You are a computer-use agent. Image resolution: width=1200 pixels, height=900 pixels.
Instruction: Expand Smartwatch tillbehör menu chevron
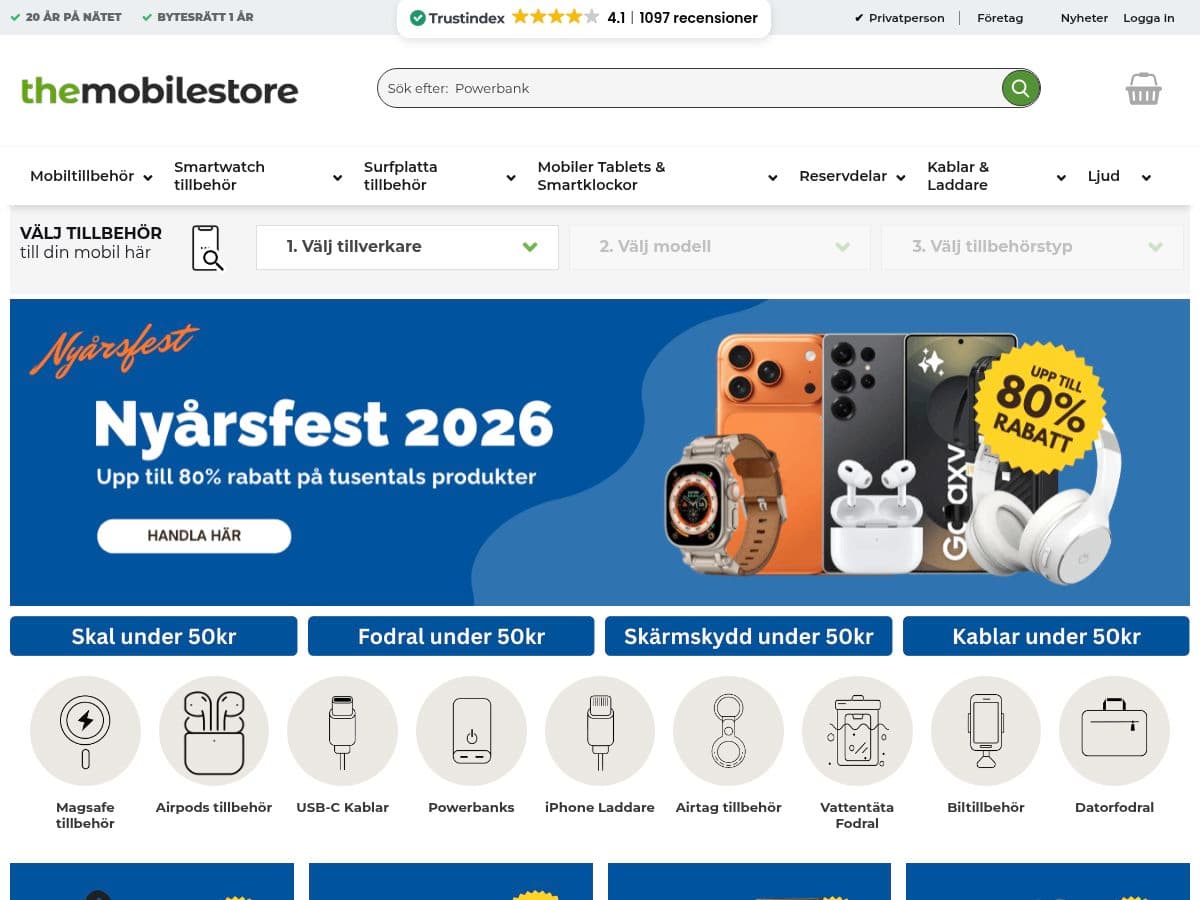tap(337, 177)
